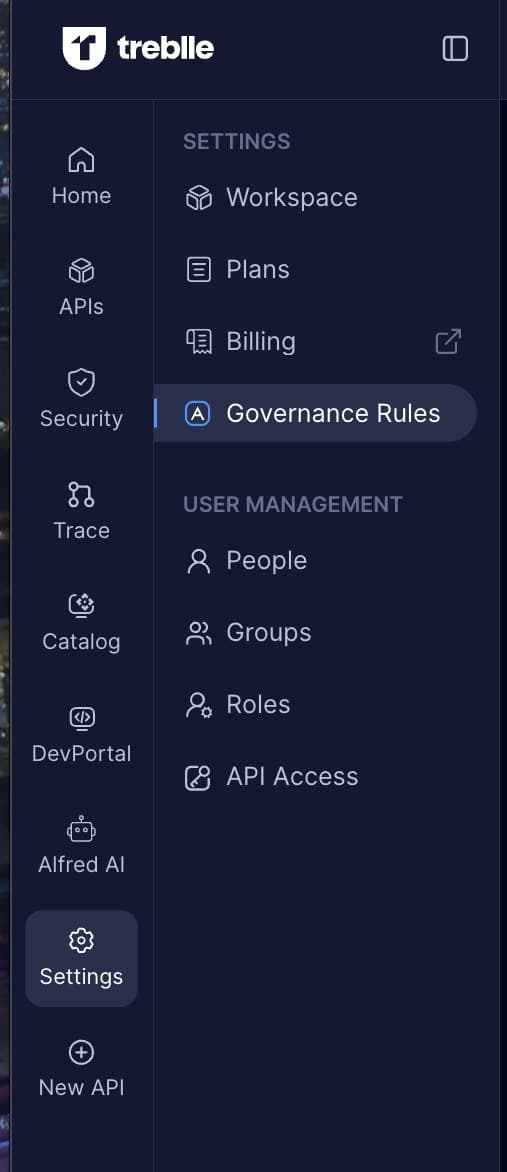Image resolution: width=507 pixels, height=1172 pixels.
Task: Open People under User Management
Action: pyautogui.click(x=316, y=561)
